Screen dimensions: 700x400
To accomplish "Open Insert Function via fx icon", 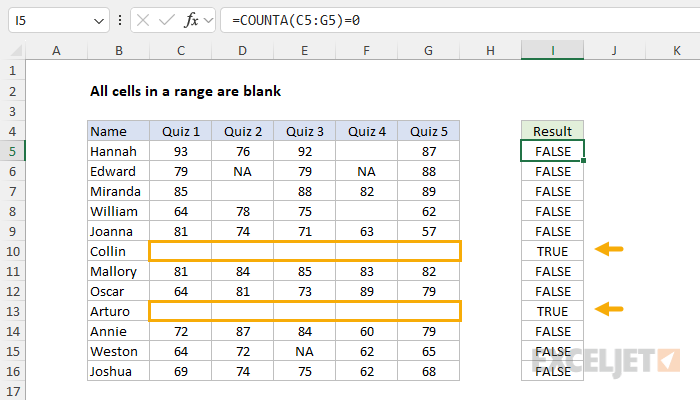I will [x=191, y=20].
